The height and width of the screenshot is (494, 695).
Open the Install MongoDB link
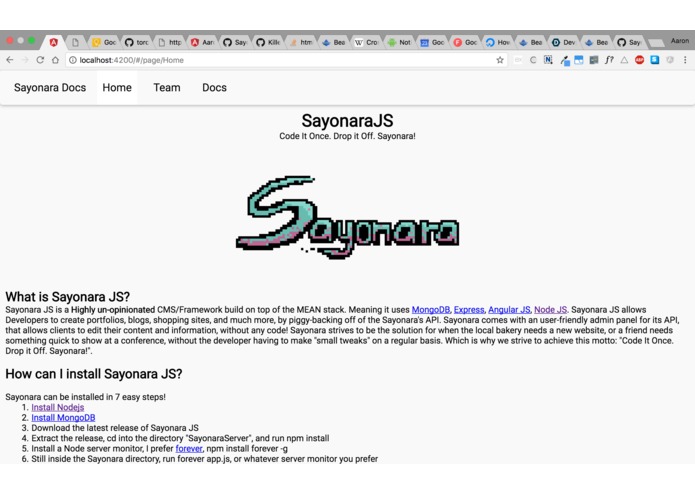pyautogui.click(x=63, y=417)
